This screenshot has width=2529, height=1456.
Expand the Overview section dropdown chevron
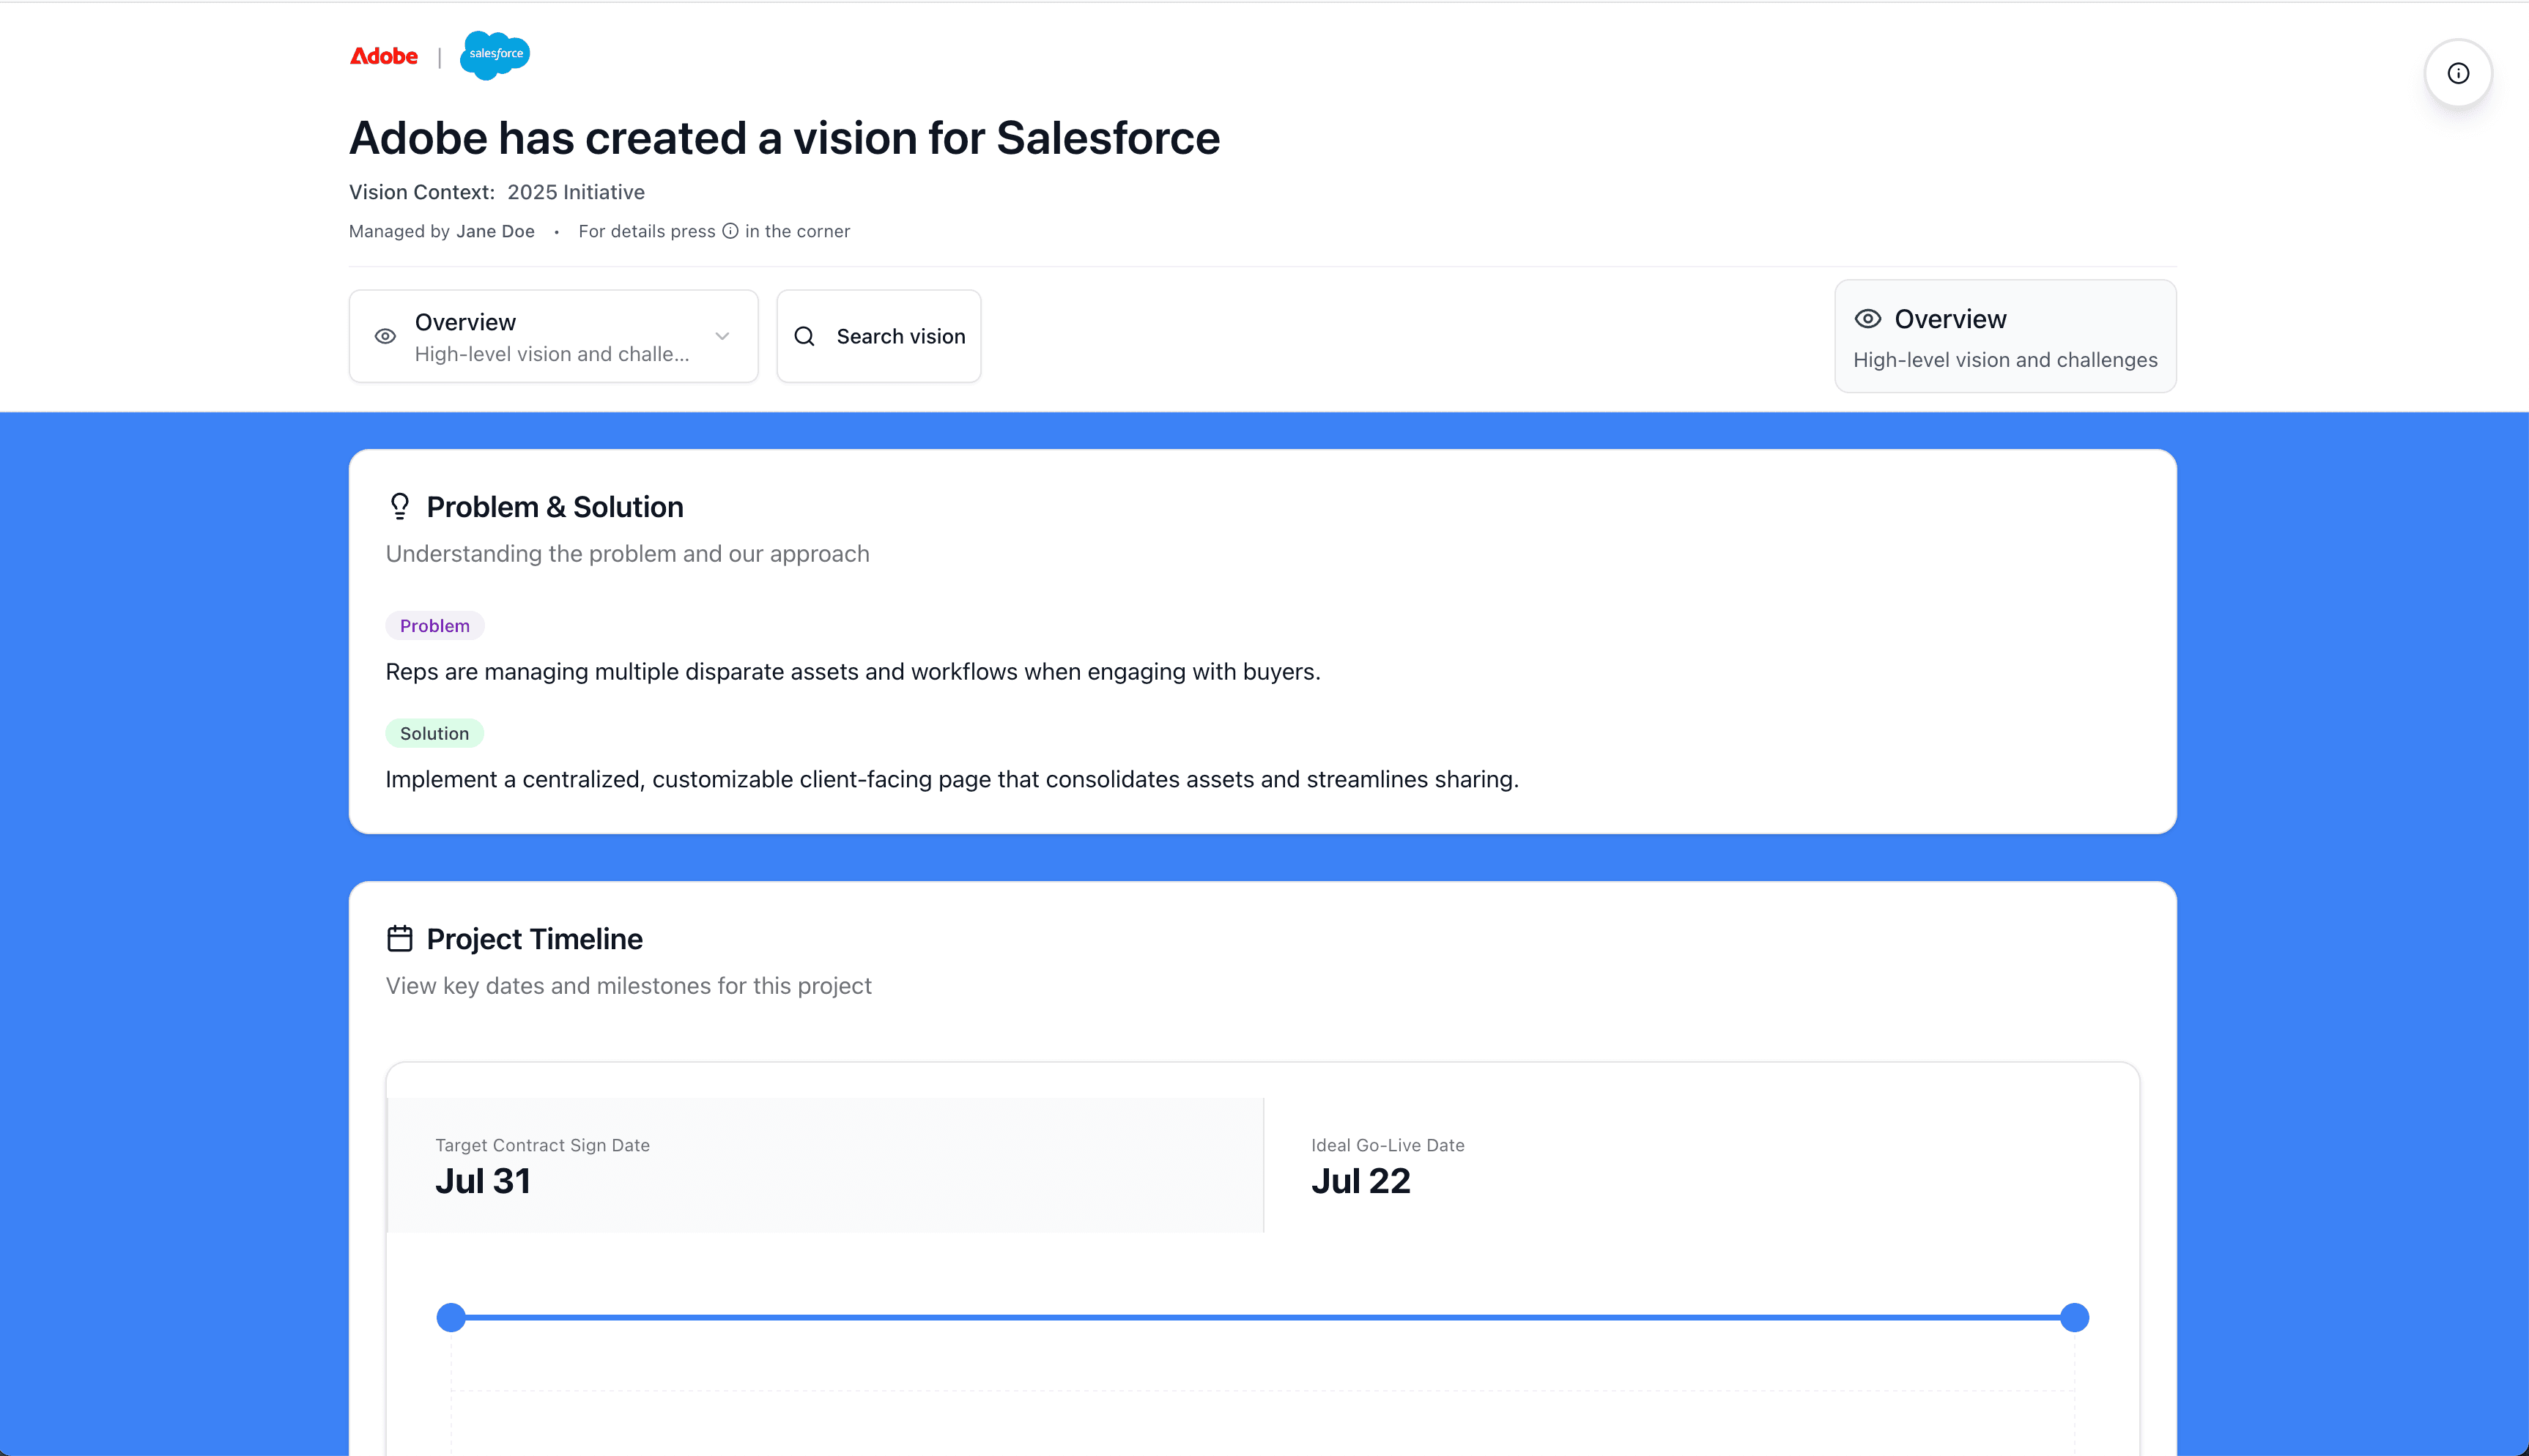[722, 336]
